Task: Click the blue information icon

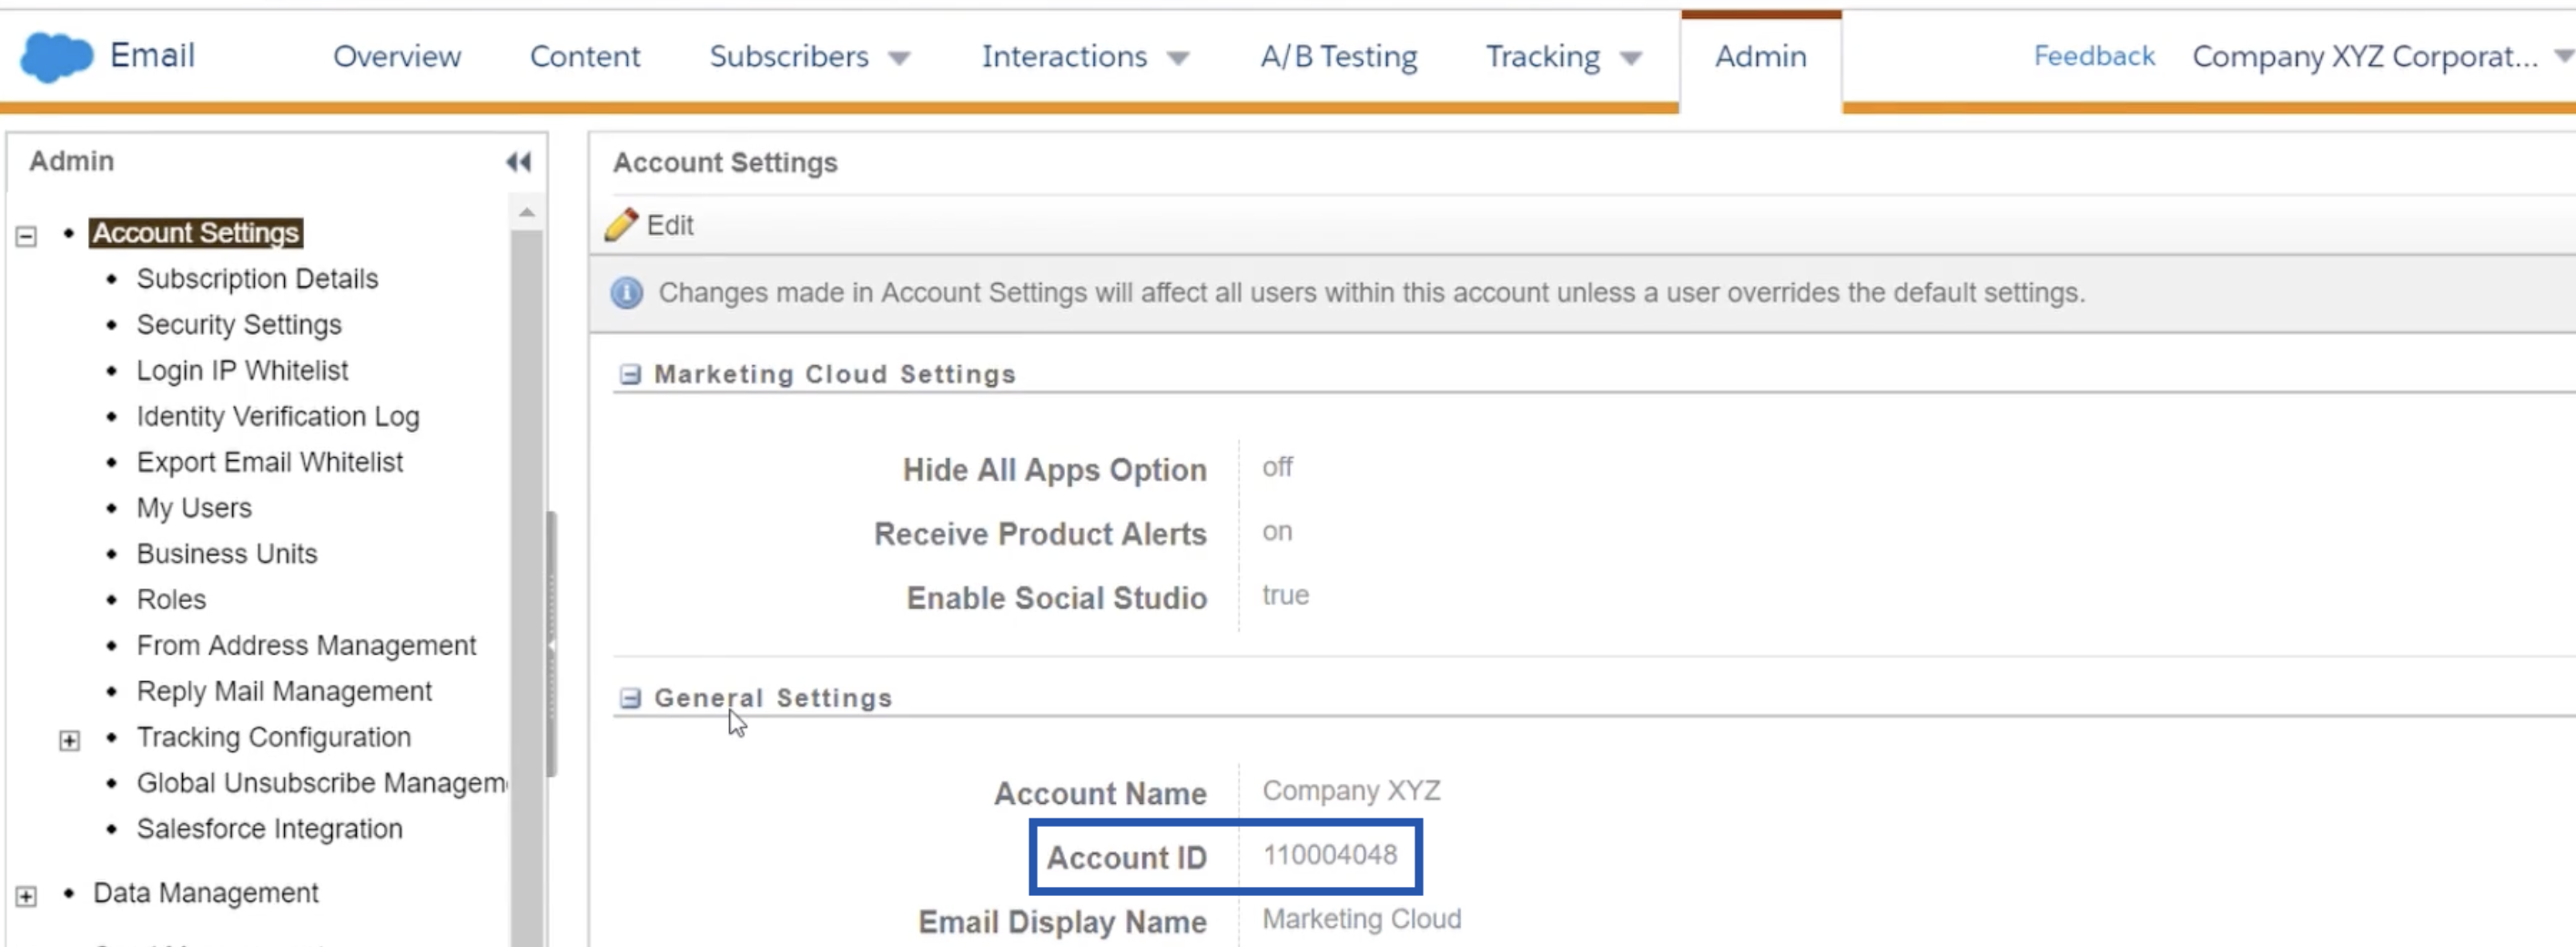Action: (627, 293)
